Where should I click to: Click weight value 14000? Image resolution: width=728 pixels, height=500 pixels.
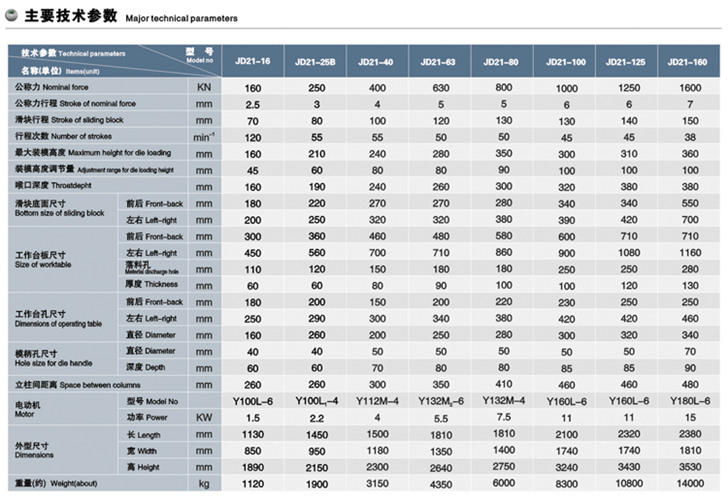pos(690,483)
